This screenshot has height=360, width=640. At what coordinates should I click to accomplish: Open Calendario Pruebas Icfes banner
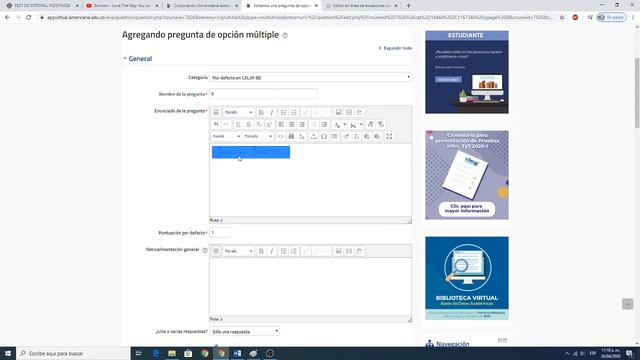(467, 175)
